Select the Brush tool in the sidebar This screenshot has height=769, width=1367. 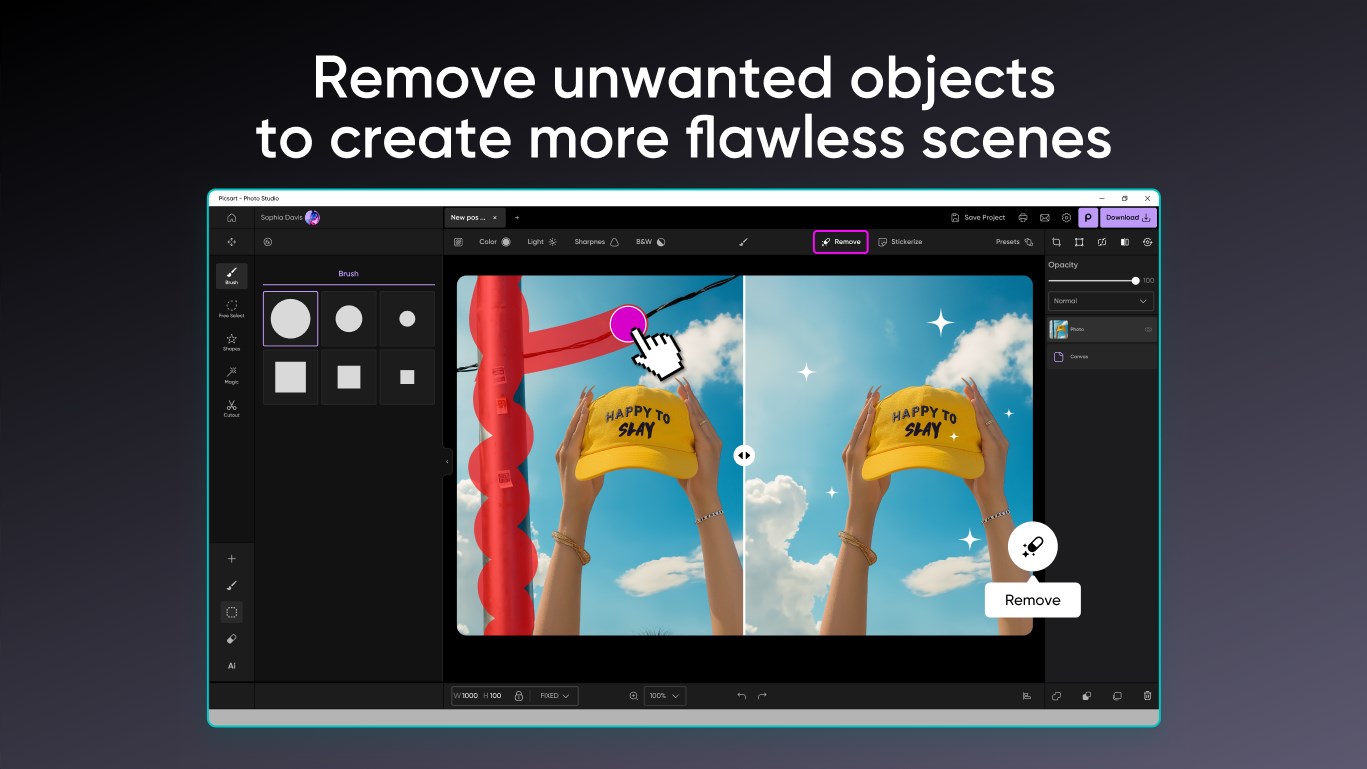tap(231, 275)
